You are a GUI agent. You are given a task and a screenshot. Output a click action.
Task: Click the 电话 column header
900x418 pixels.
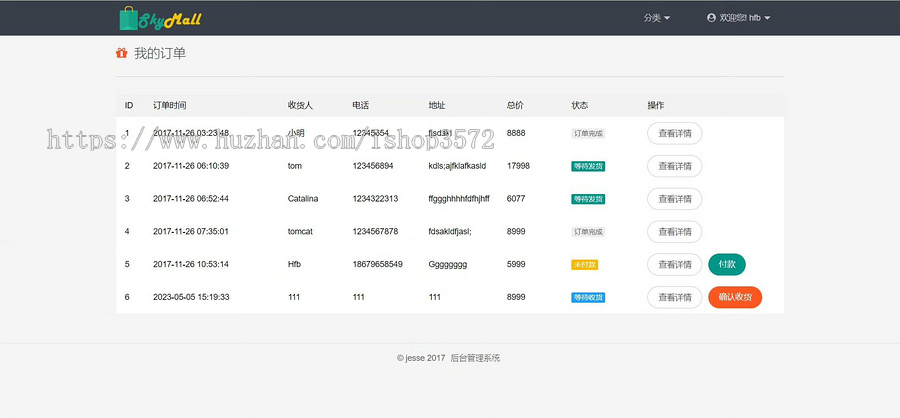(x=360, y=106)
